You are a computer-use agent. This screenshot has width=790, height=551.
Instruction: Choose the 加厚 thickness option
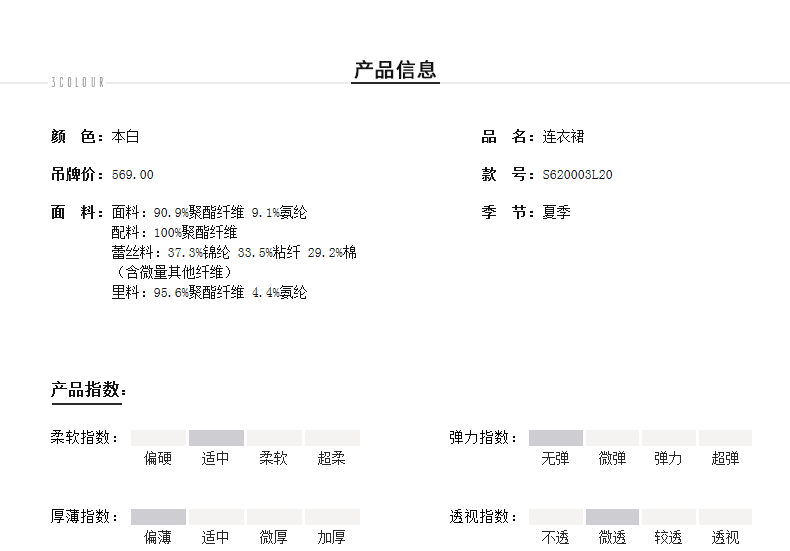331,538
